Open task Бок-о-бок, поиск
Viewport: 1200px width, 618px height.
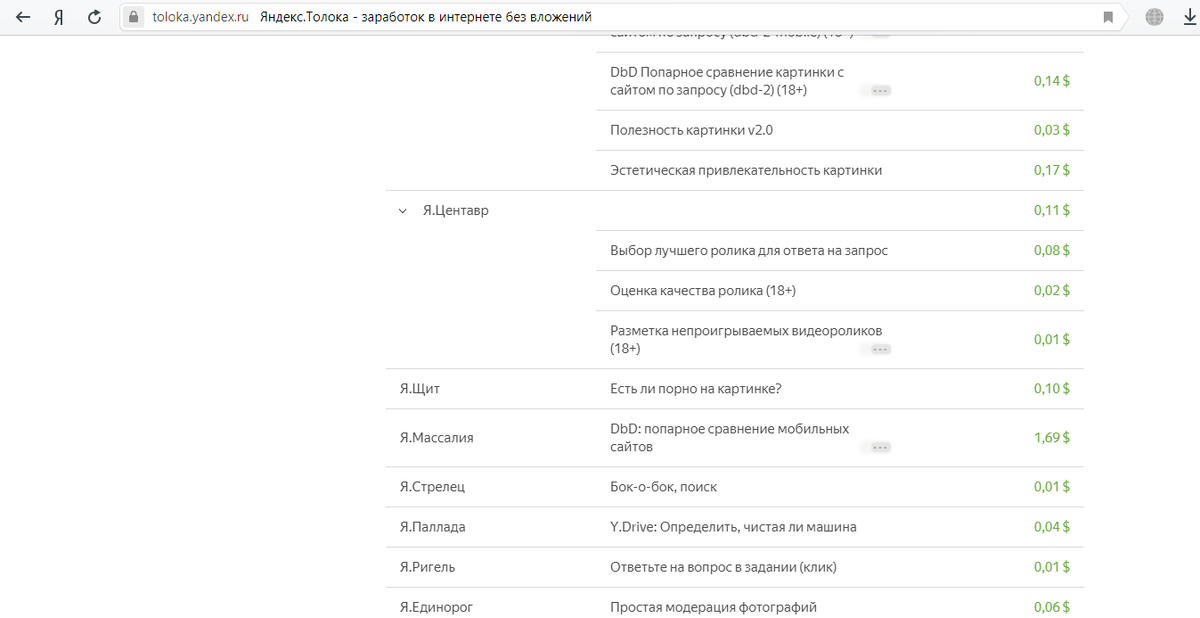(663, 487)
